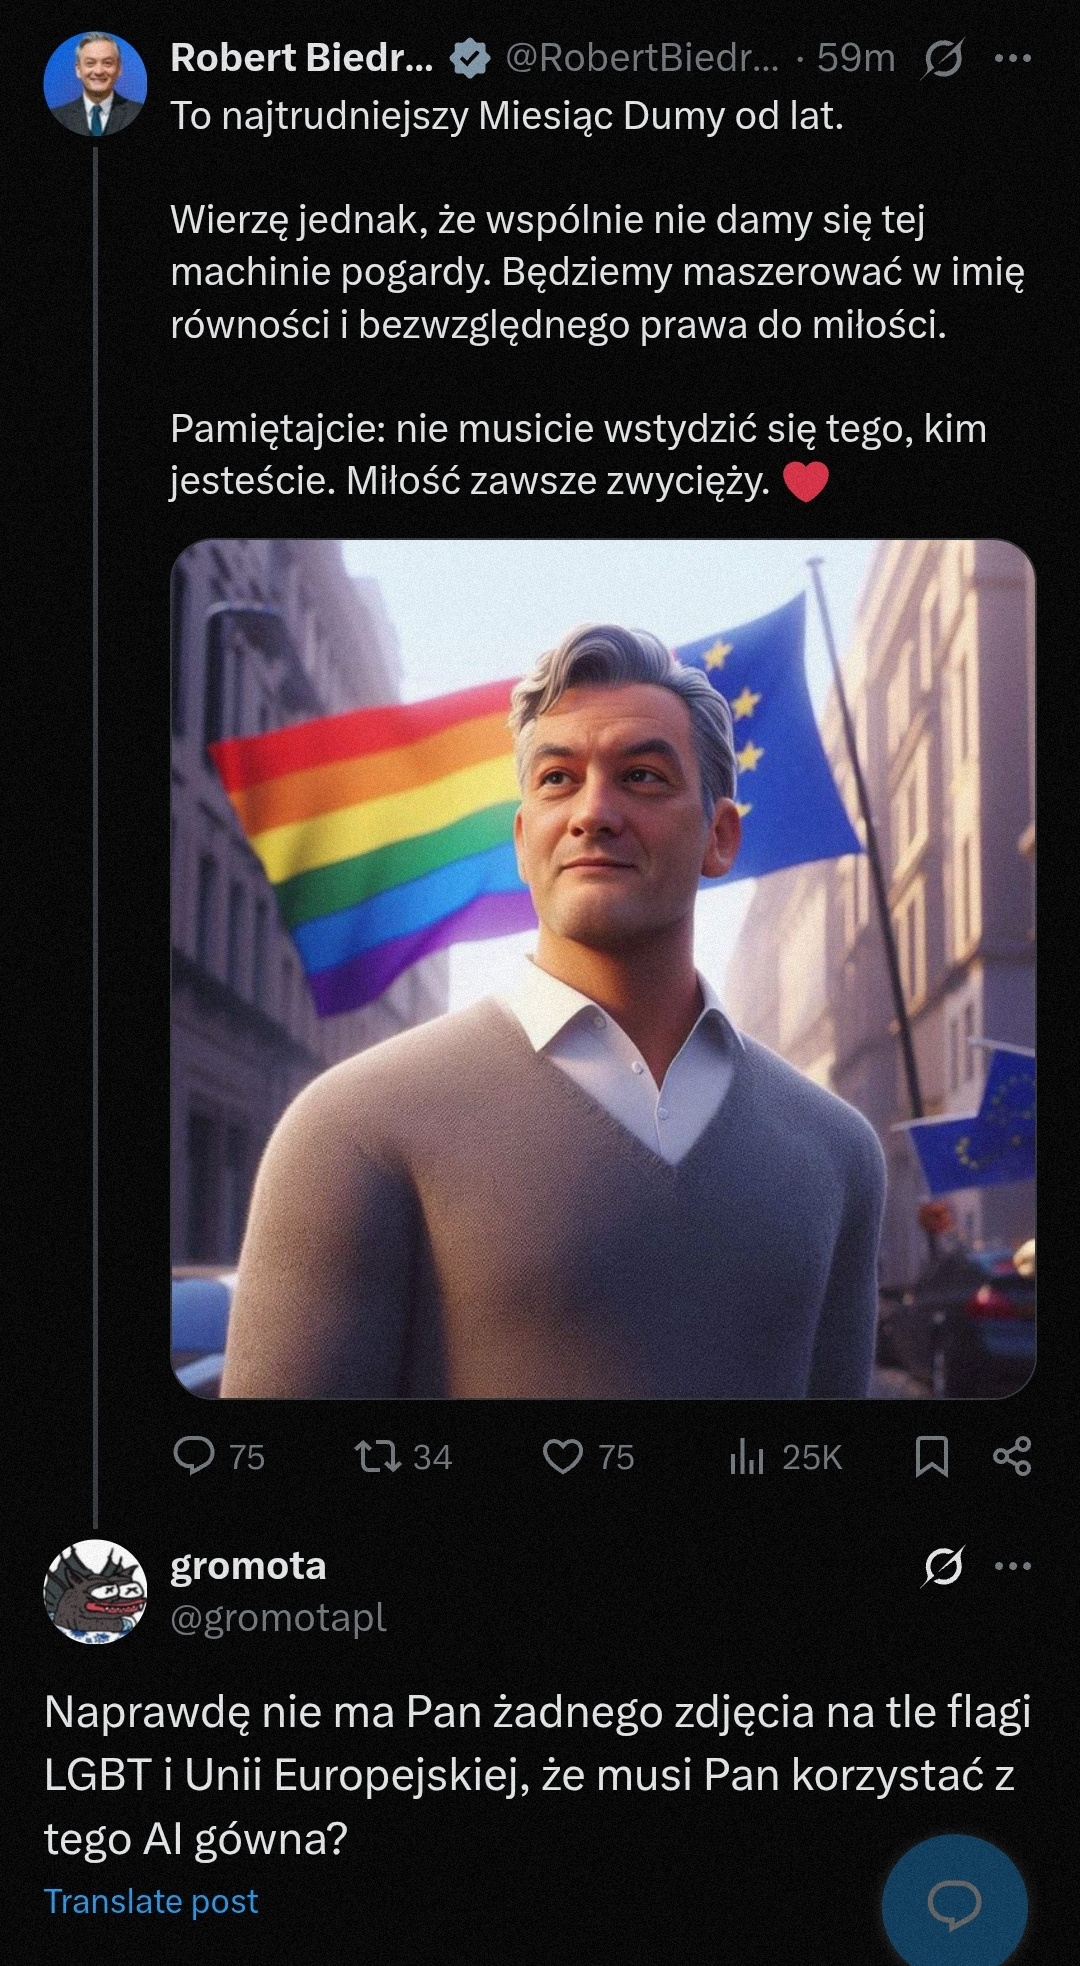Open more options on gromota's reply
1080x1966 pixels.
[1012, 1566]
